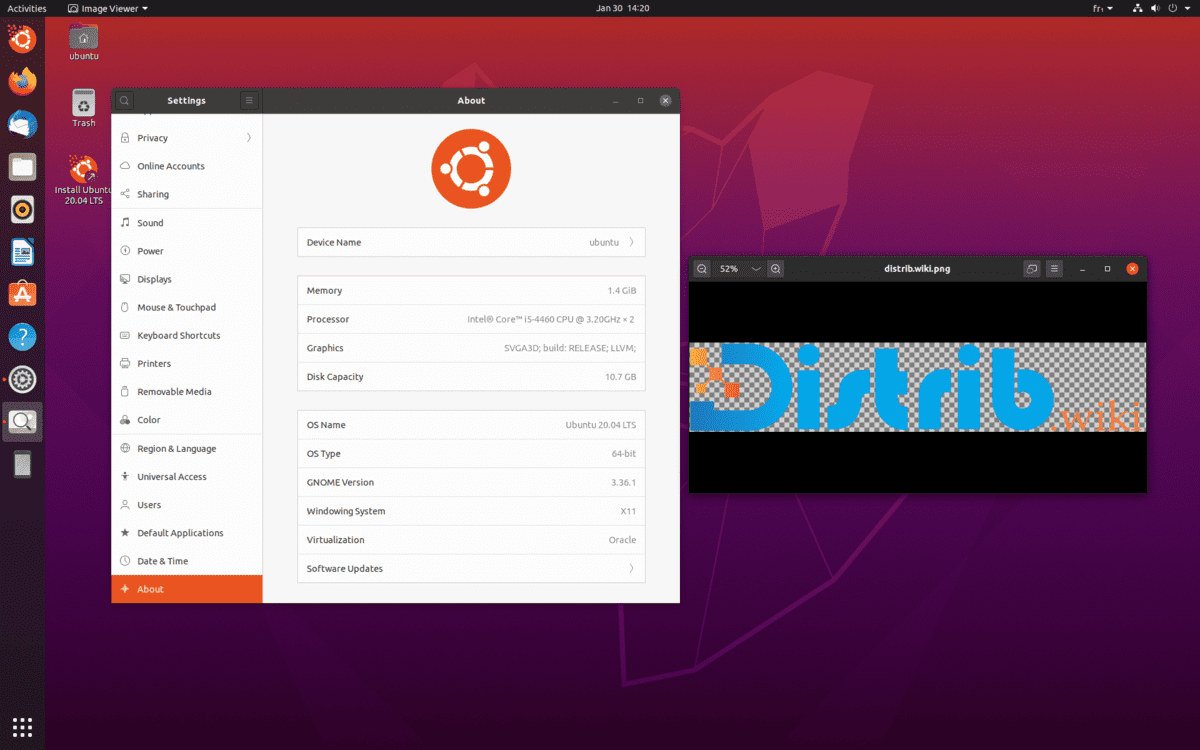
Task: Open Files from the dock
Action: click(x=22, y=167)
